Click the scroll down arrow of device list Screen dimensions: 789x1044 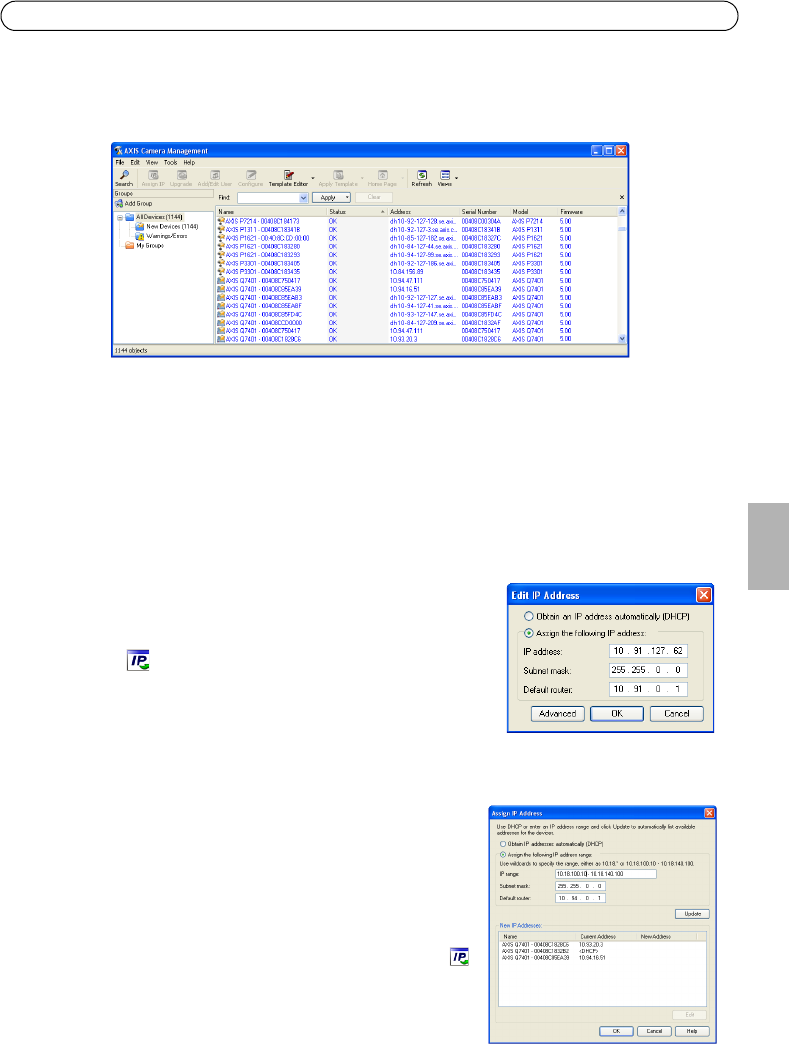[x=622, y=338]
